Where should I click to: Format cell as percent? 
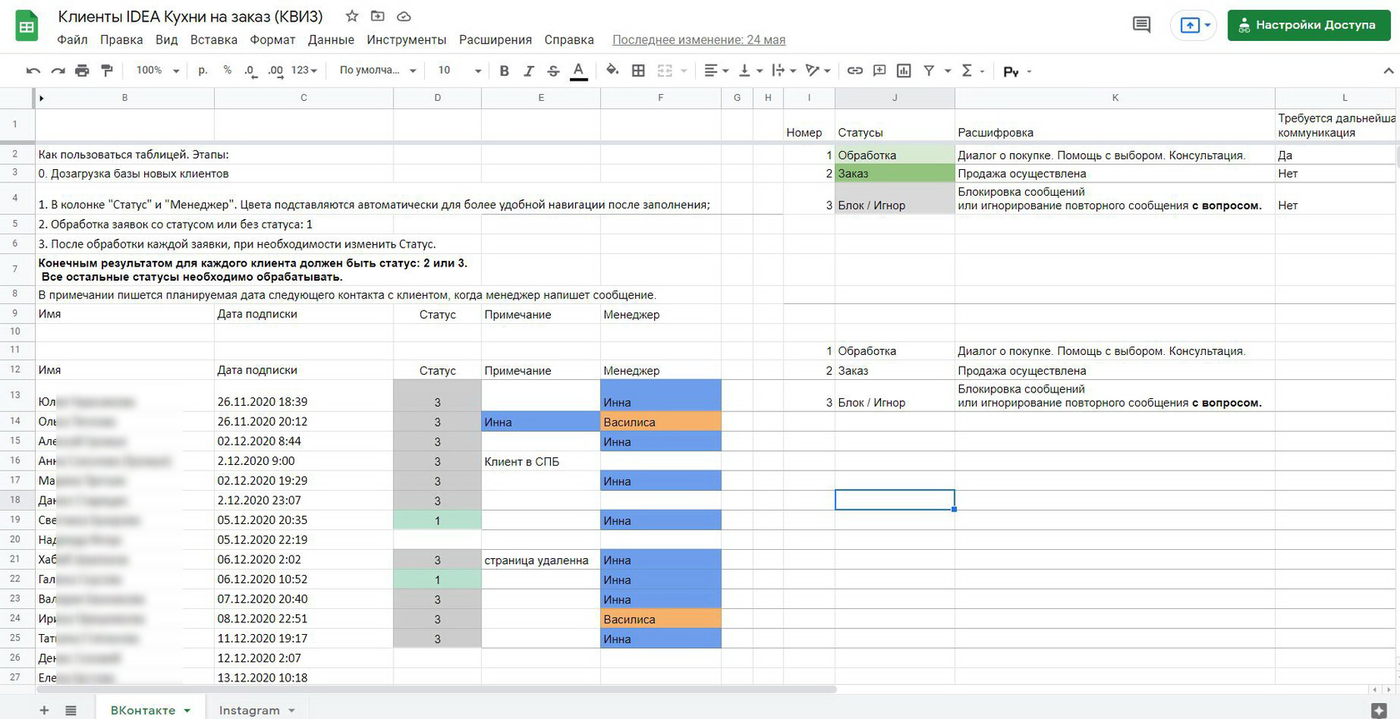pos(227,71)
